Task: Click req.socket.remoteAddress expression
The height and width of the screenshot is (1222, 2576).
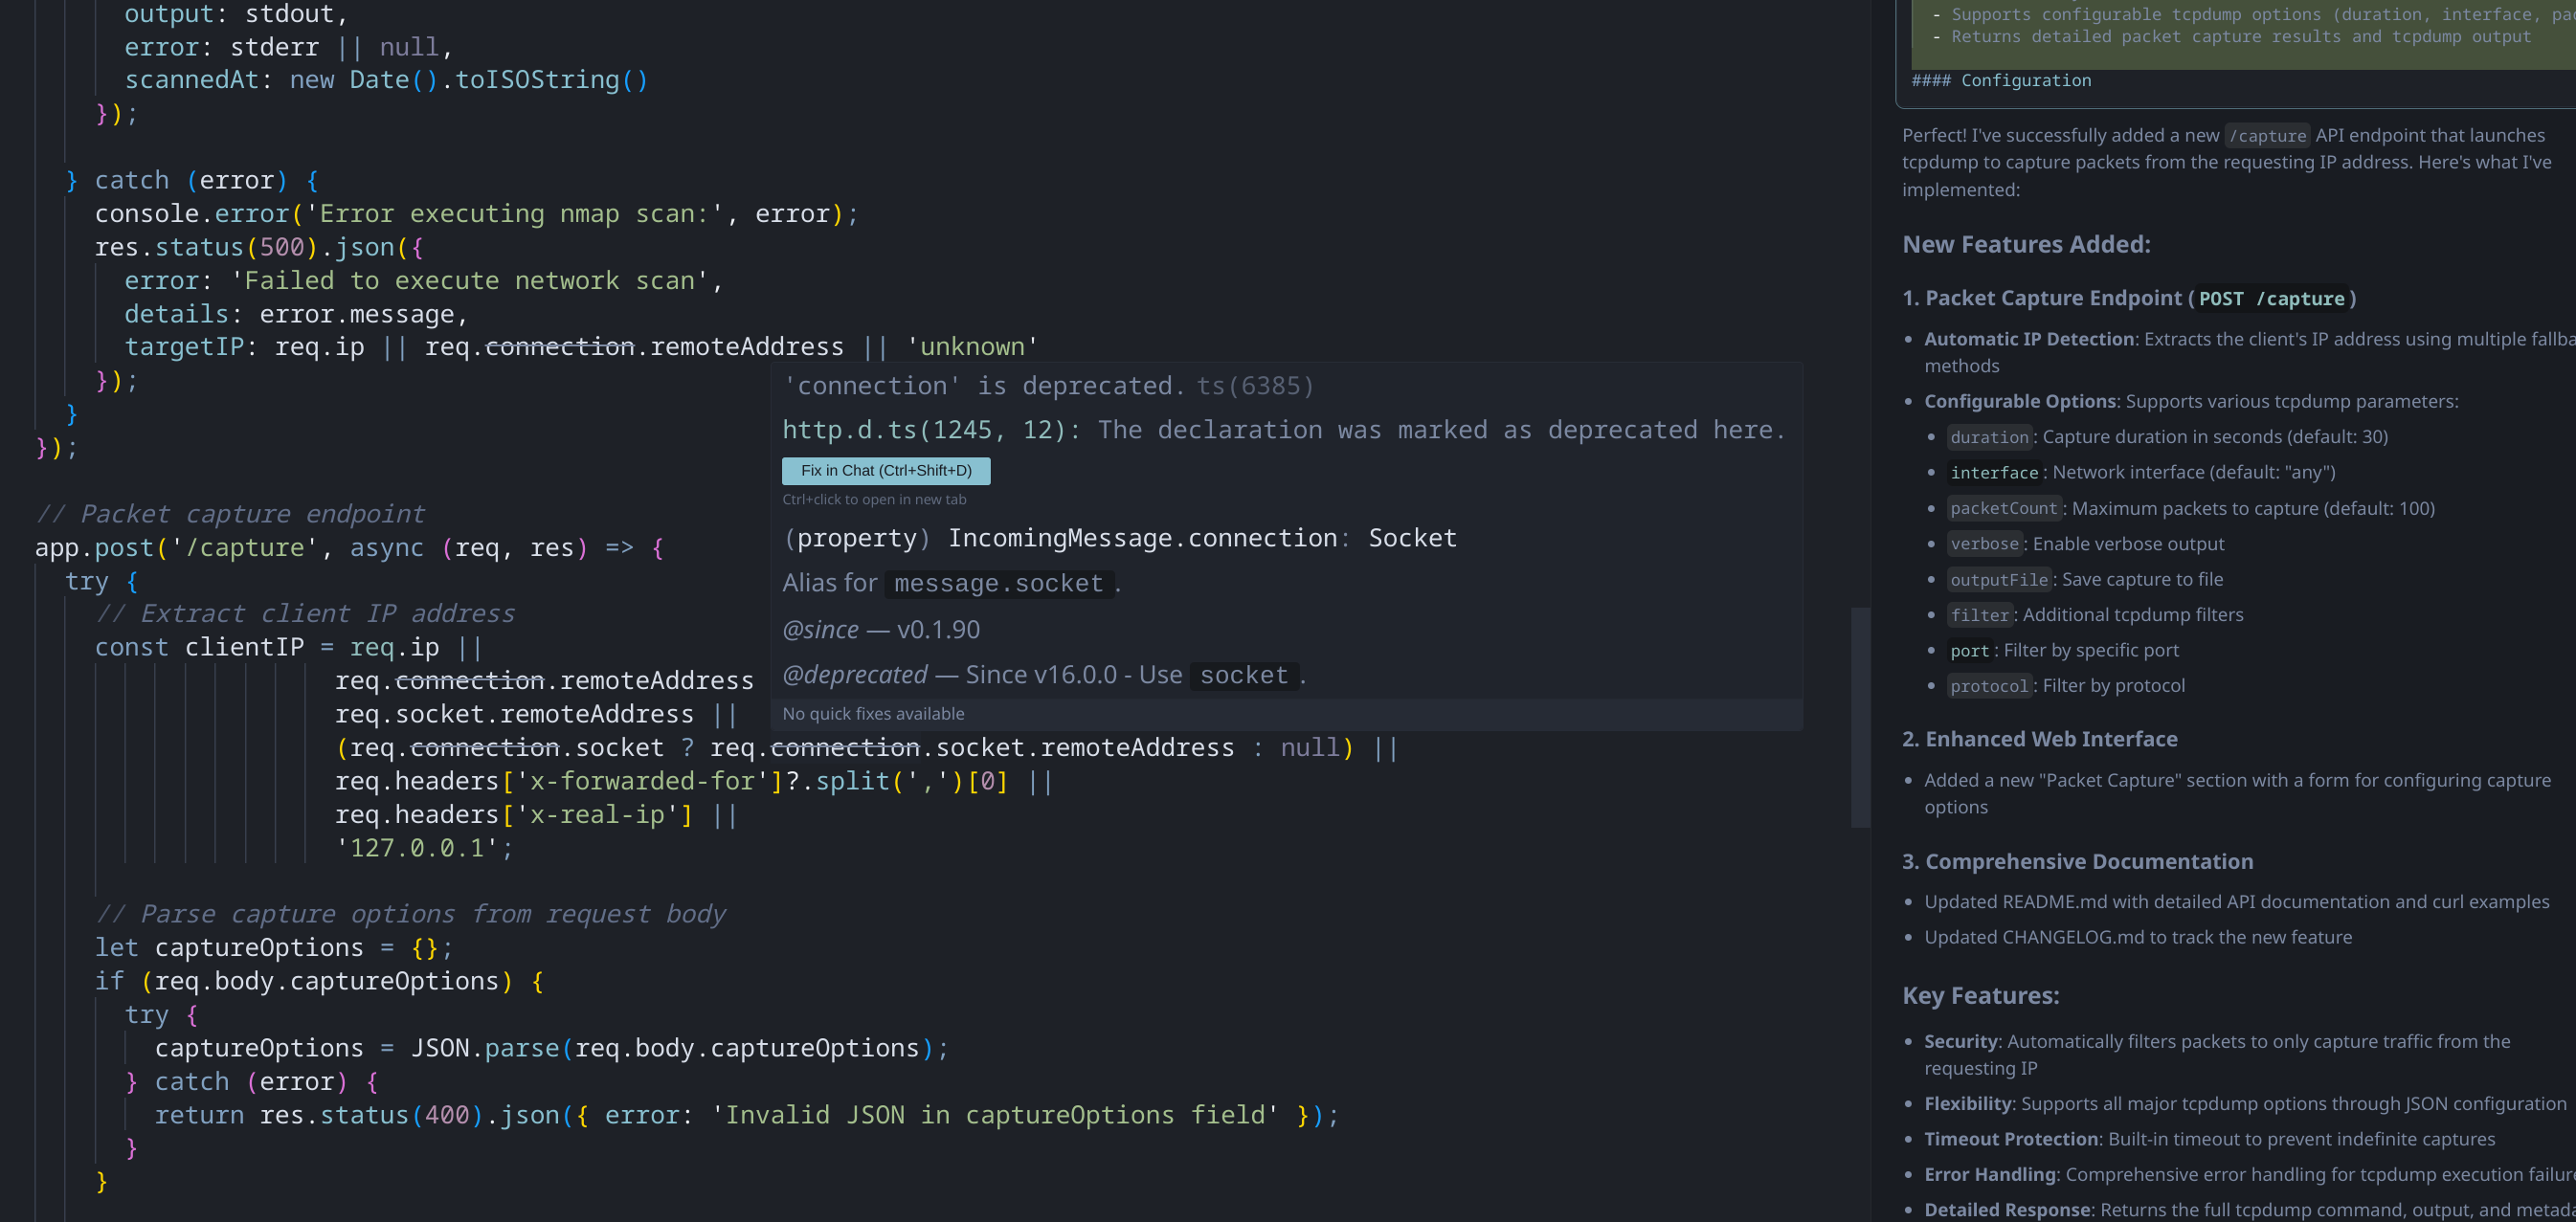Action: point(514,714)
